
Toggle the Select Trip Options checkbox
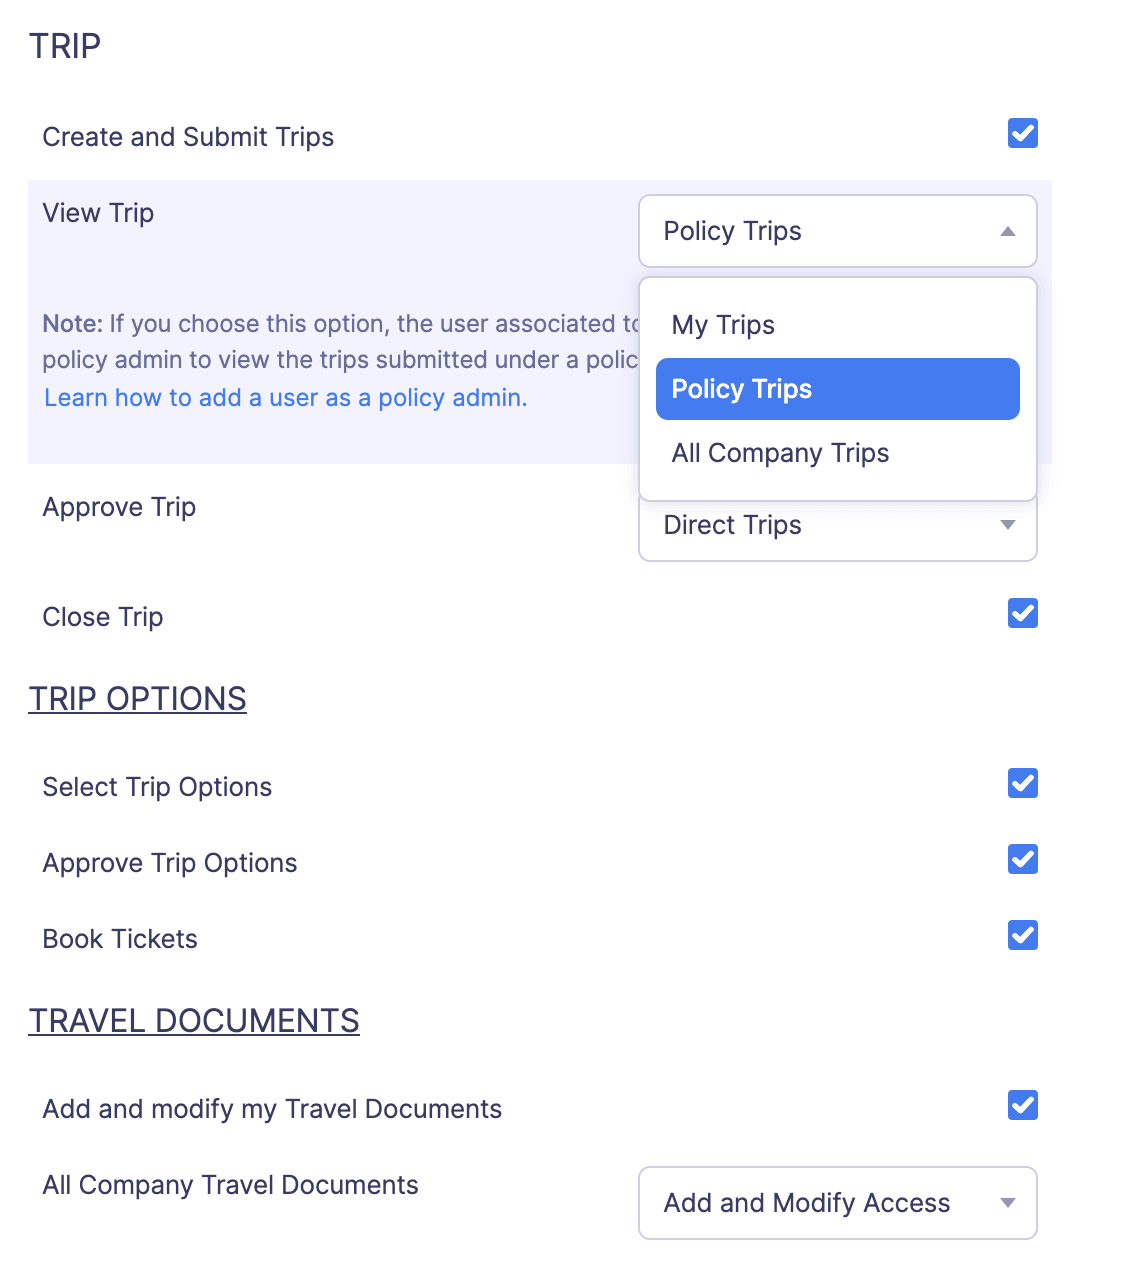(x=1022, y=783)
